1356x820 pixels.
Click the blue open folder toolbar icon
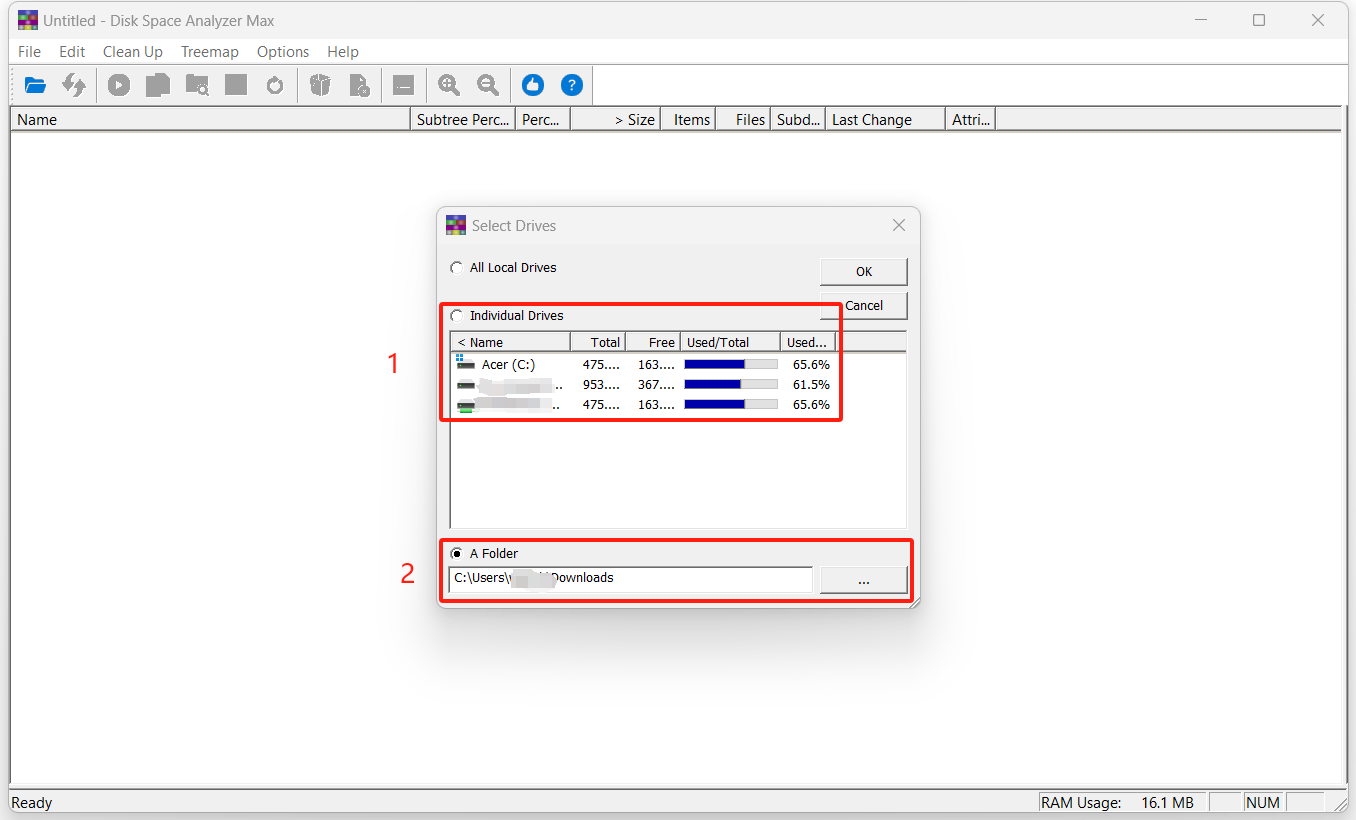pos(36,86)
